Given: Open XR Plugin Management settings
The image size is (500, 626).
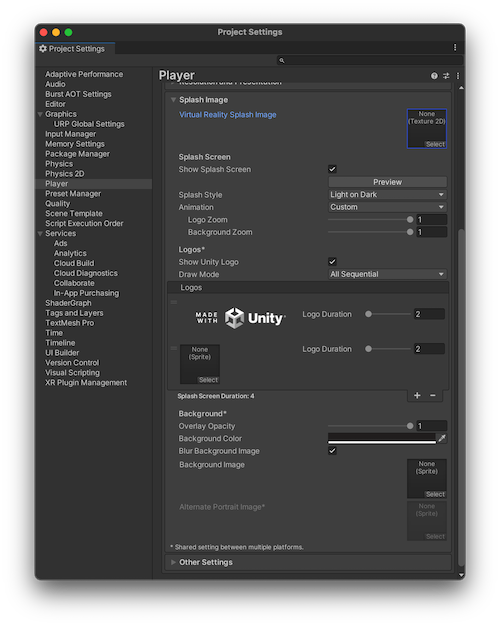Looking at the screenshot, I should pyautogui.click(x=86, y=382).
